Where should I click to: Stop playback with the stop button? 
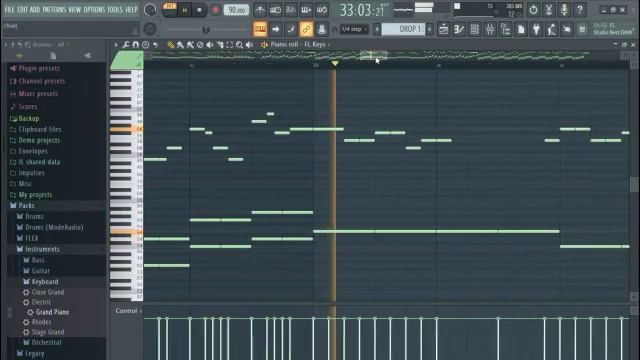(199, 10)
